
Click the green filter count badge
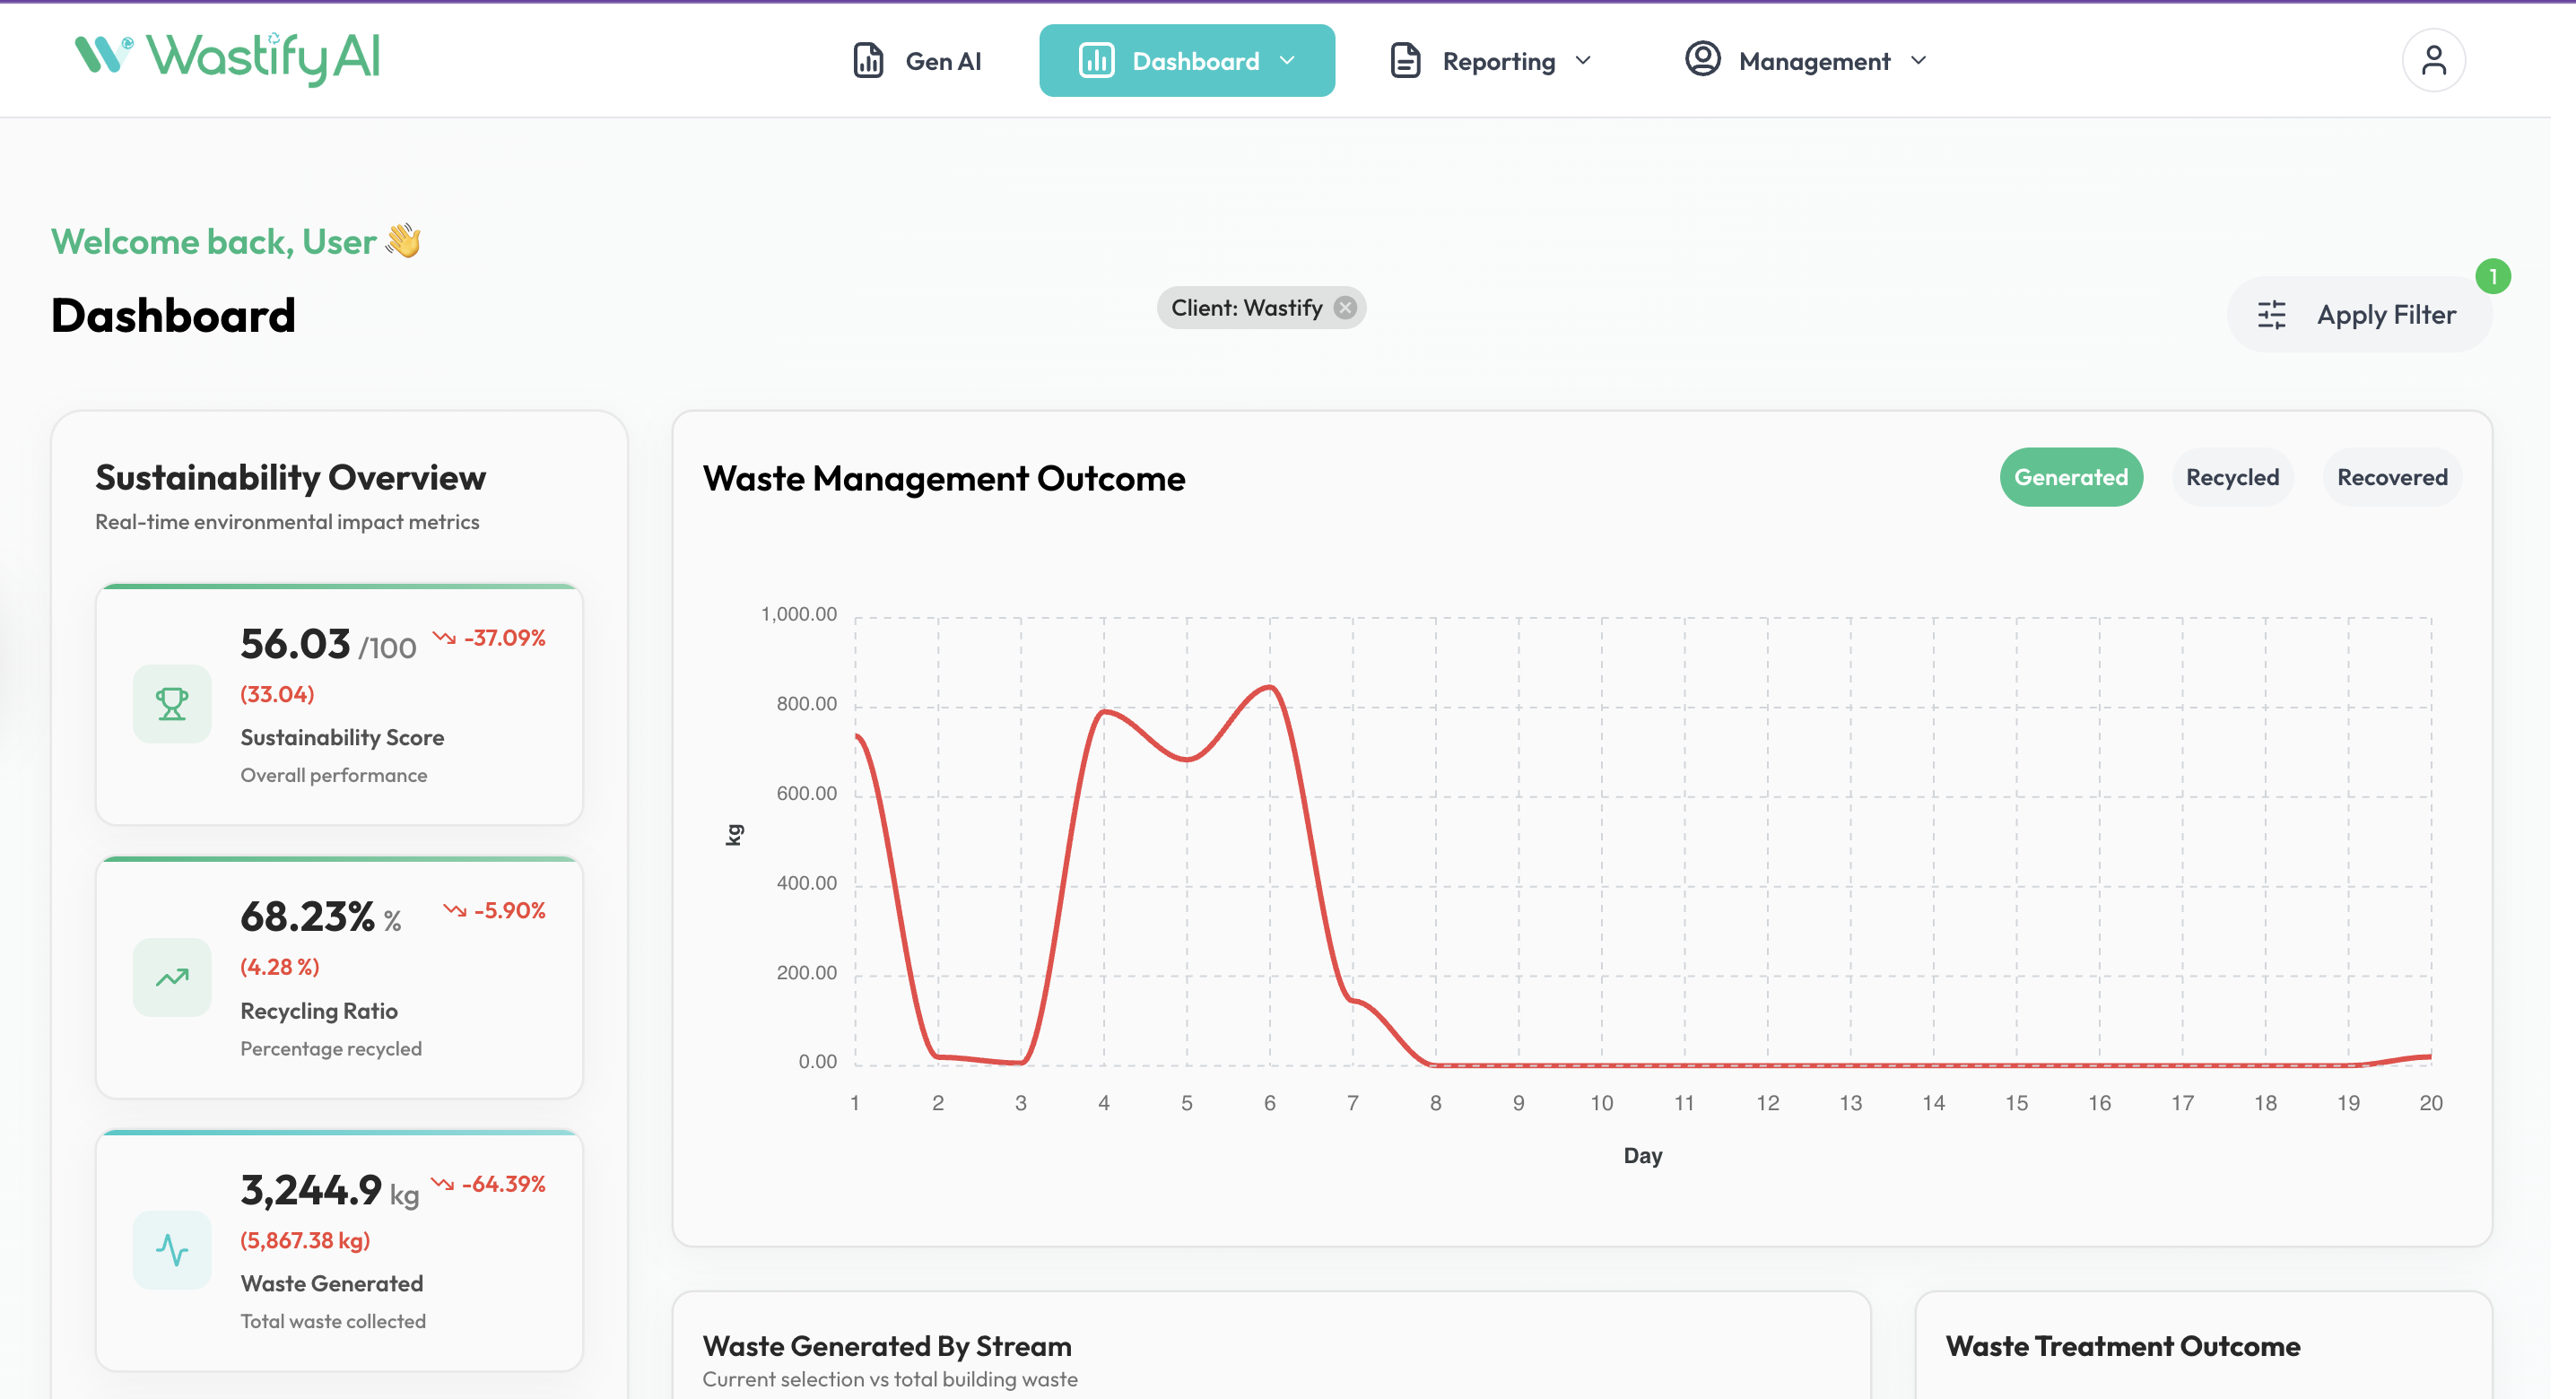(x=2492, y=276)
